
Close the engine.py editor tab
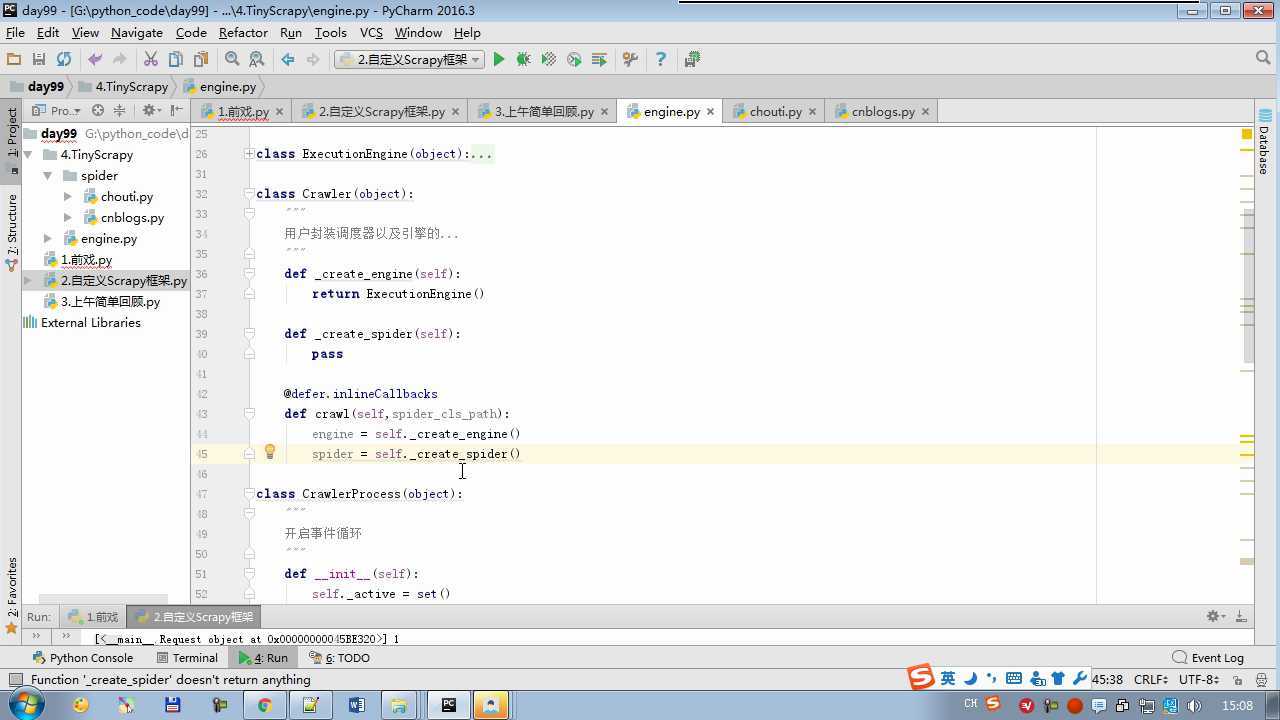click(711, 111)
